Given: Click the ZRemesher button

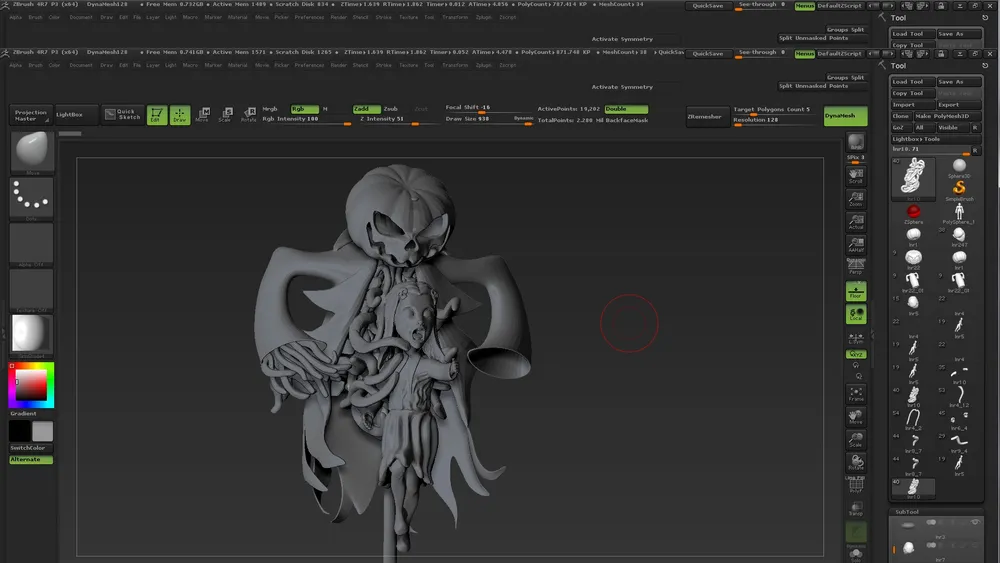Looking at the screenshot, I should coord(705,116).
